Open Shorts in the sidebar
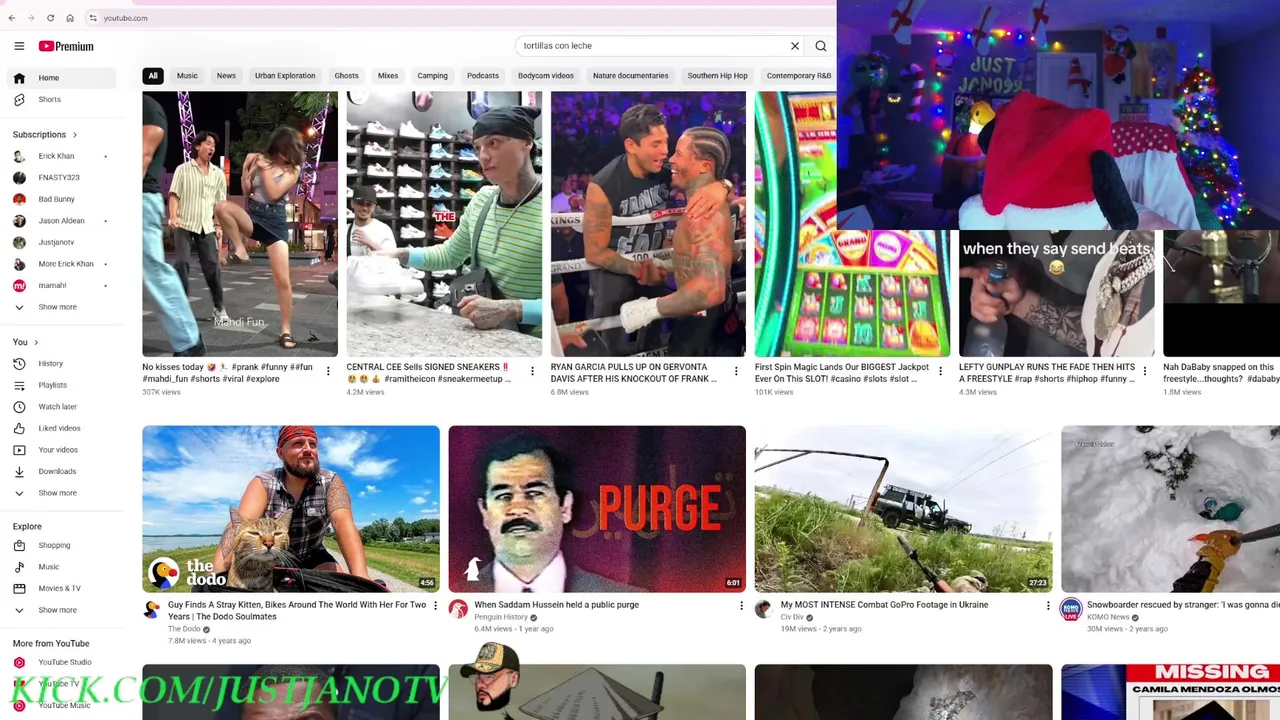This screenshot has width=1280, height=720. (62, 100)
